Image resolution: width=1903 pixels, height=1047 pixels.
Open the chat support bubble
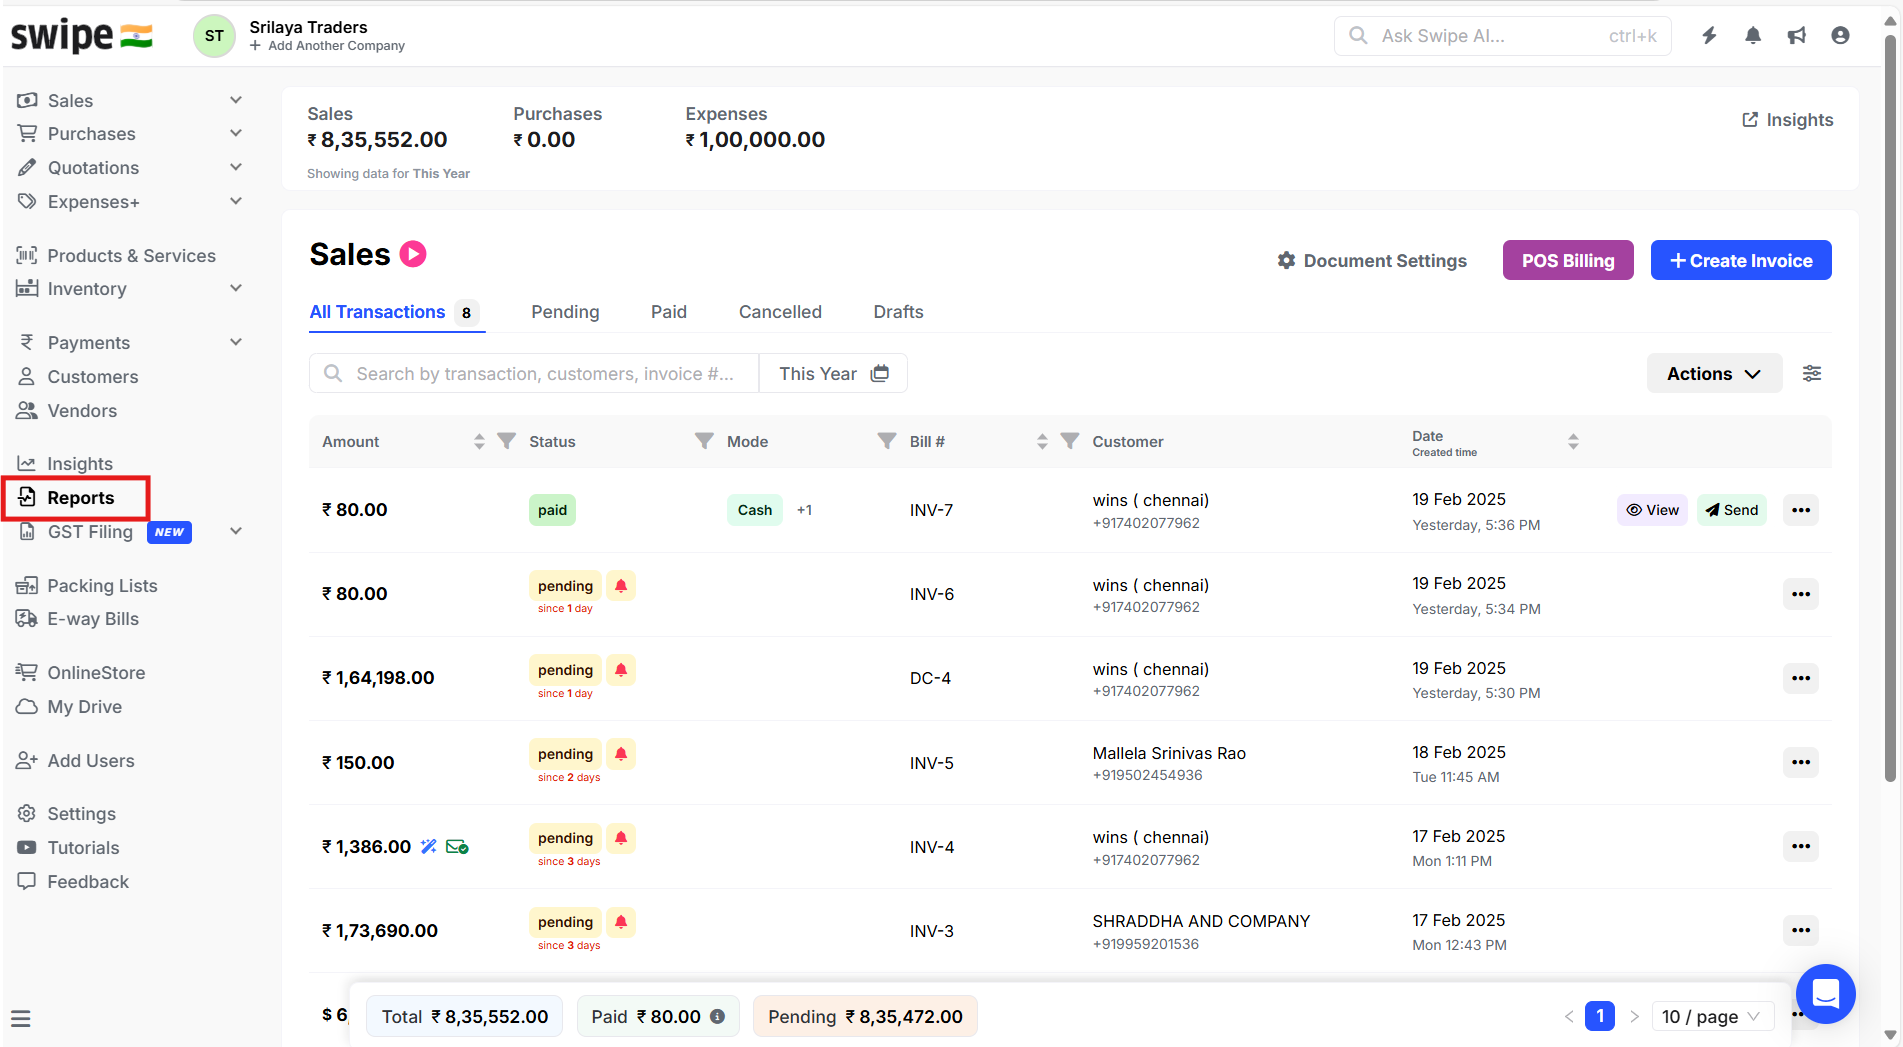tap(1825, 993)
